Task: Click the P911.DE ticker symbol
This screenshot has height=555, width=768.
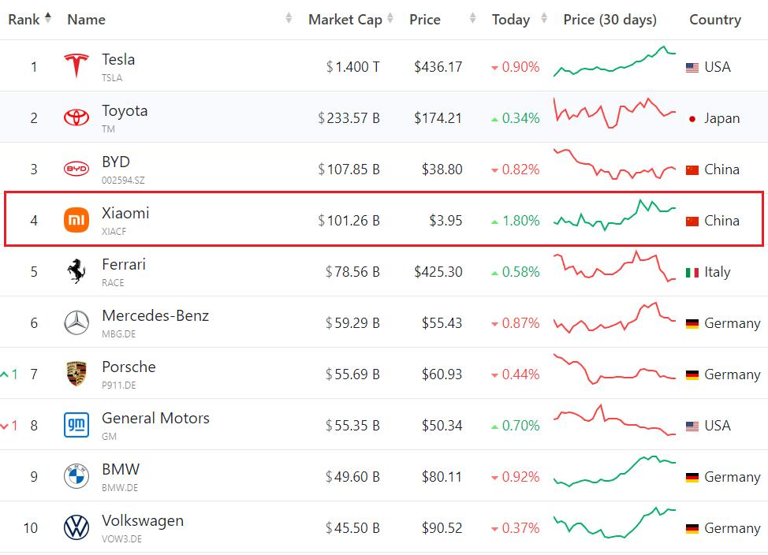Action: [x=119, y=385]
